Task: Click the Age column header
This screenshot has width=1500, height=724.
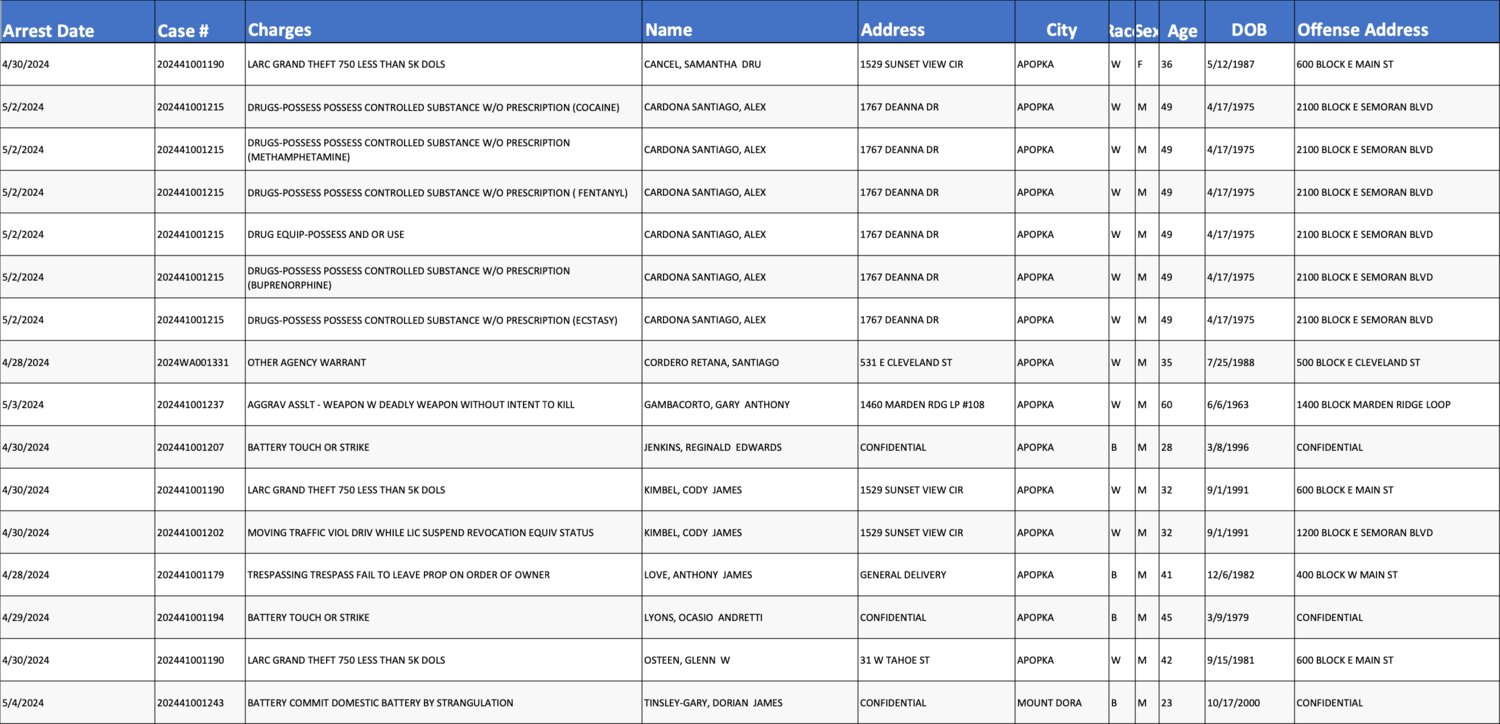Action: 1181,22
